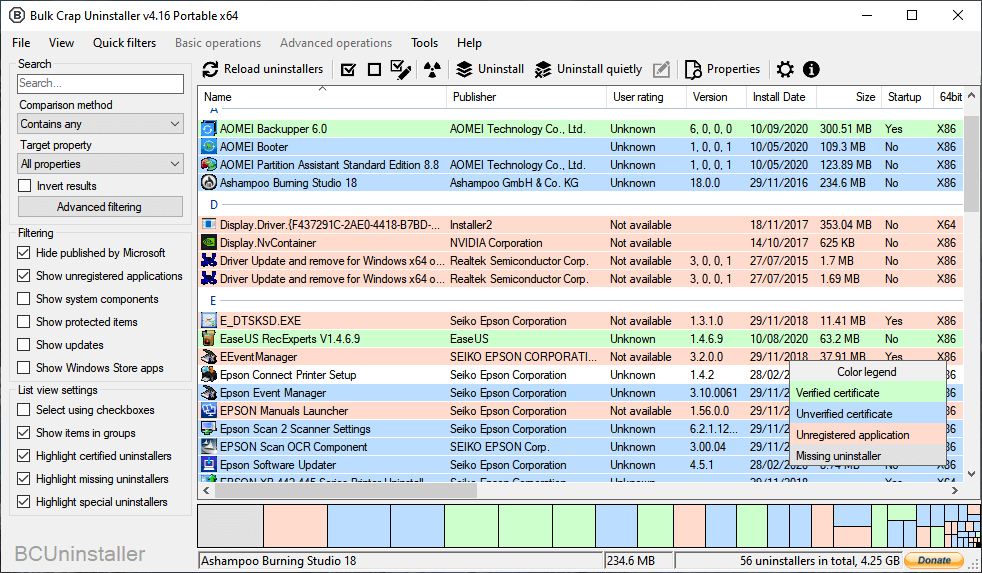This screenshot has width=982, height=573.
Task: Click the EEventManager row icon
Action: [209, 357]
